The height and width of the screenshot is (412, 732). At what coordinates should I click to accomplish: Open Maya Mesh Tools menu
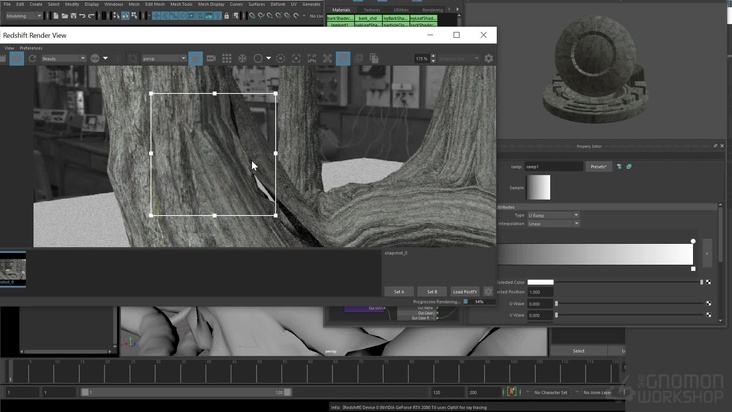181,4
